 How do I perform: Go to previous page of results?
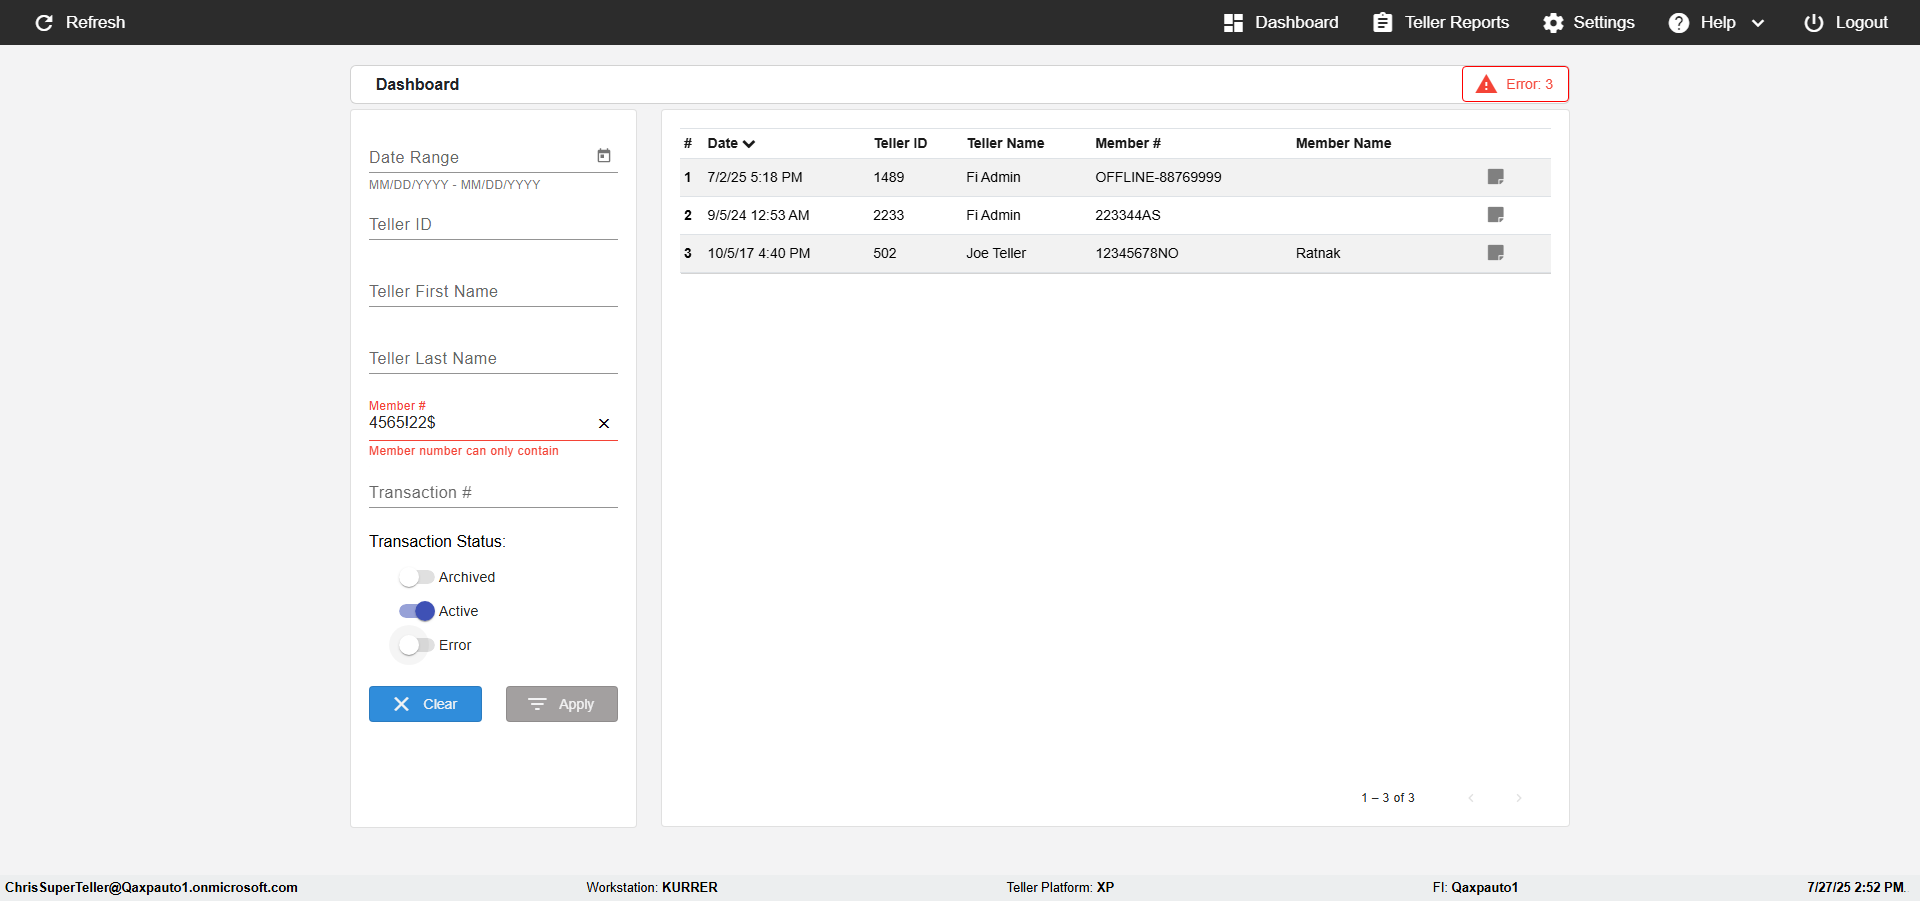point(1471,798)
